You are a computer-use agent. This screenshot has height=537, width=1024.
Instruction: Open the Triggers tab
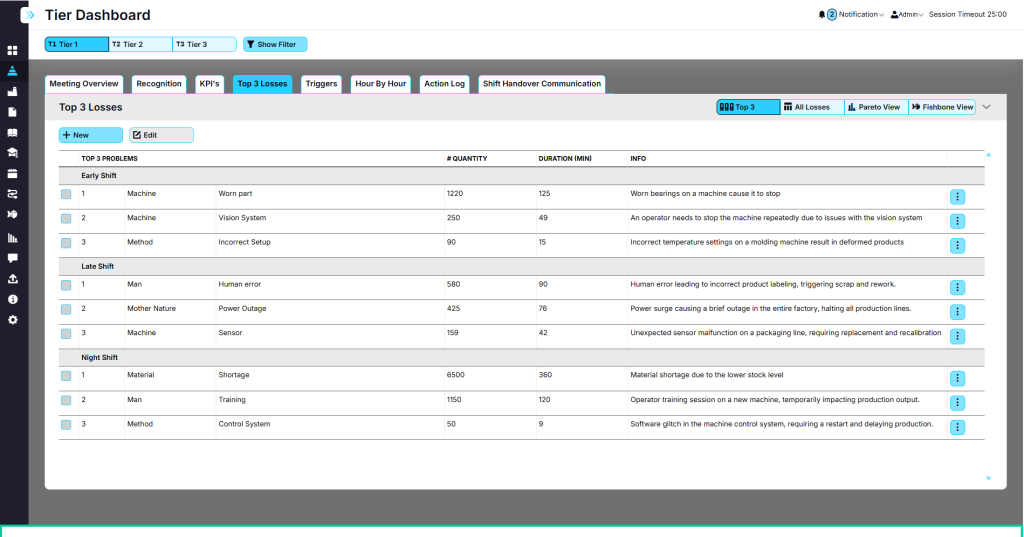[x=321, y=84]
